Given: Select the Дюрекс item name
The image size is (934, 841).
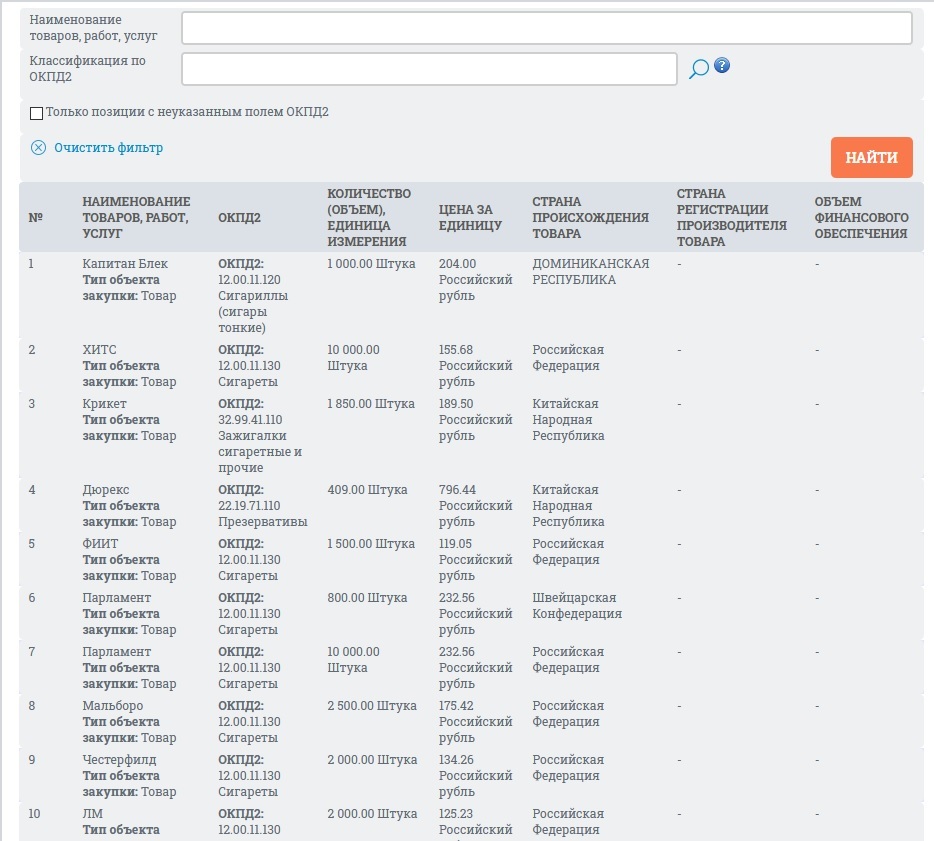Looking at the screenshot, I should tap(106, 490).
